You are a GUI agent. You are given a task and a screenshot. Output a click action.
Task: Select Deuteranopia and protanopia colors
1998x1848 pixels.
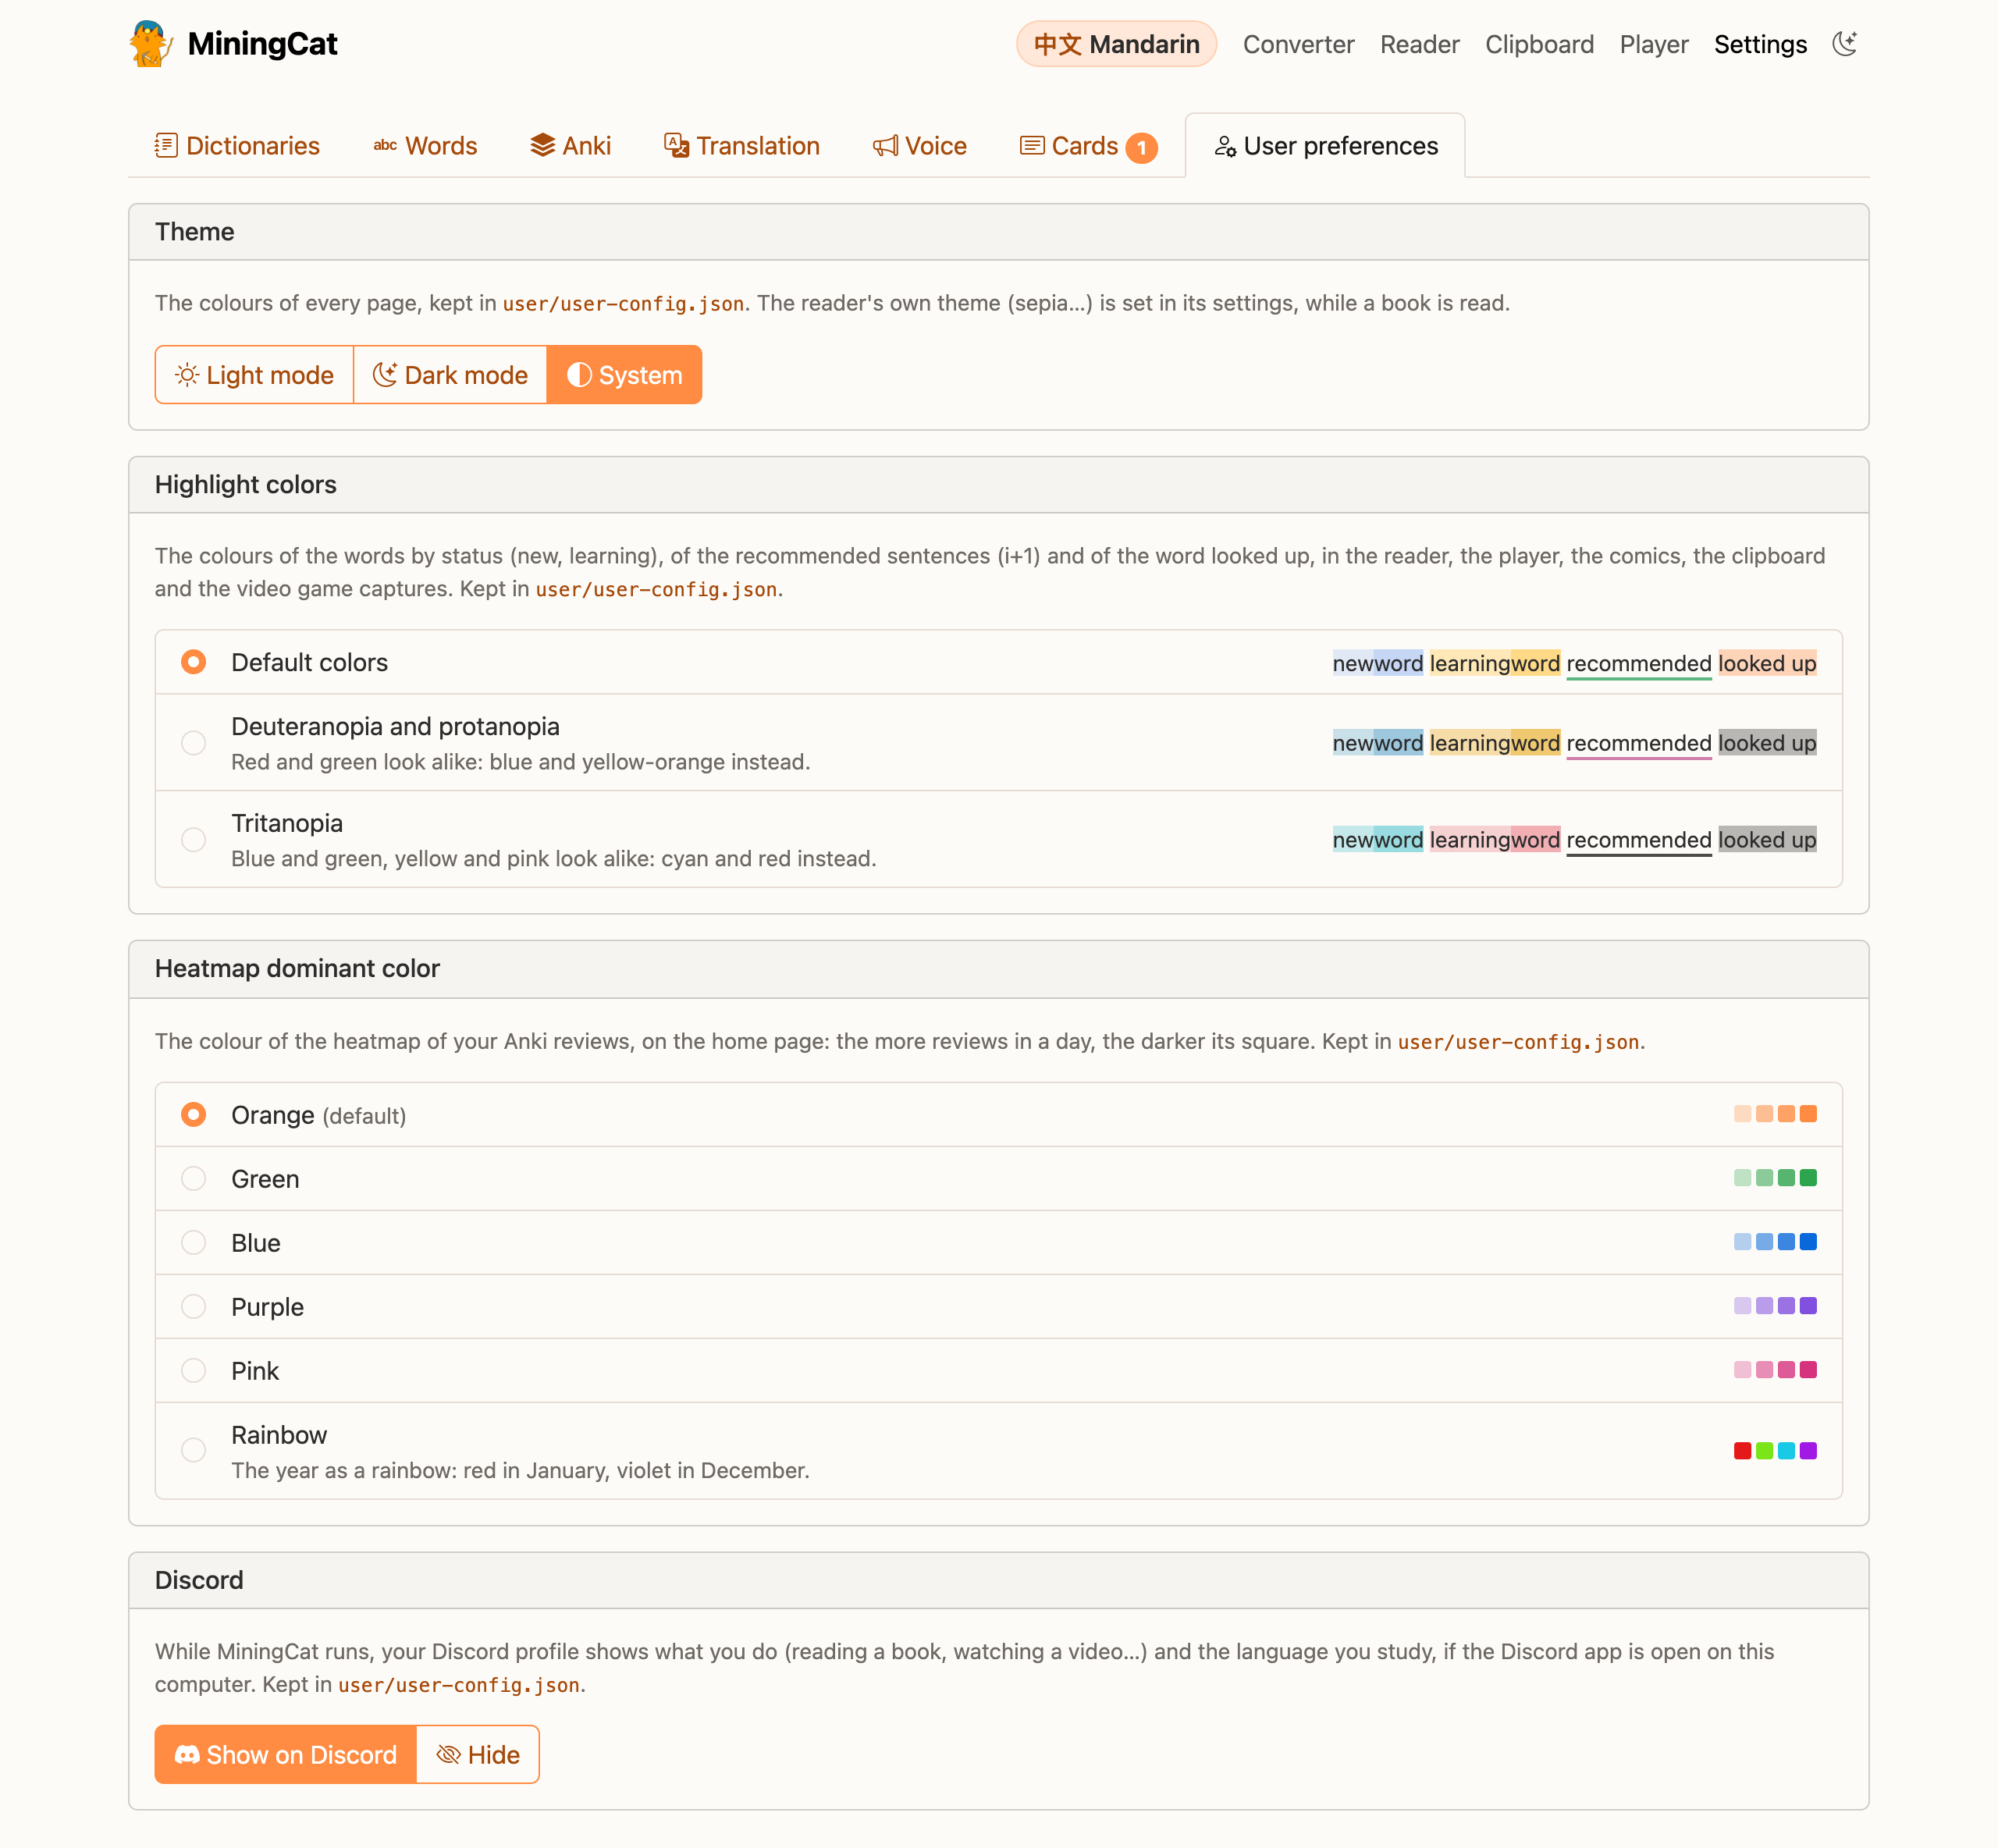click(999, 743)
